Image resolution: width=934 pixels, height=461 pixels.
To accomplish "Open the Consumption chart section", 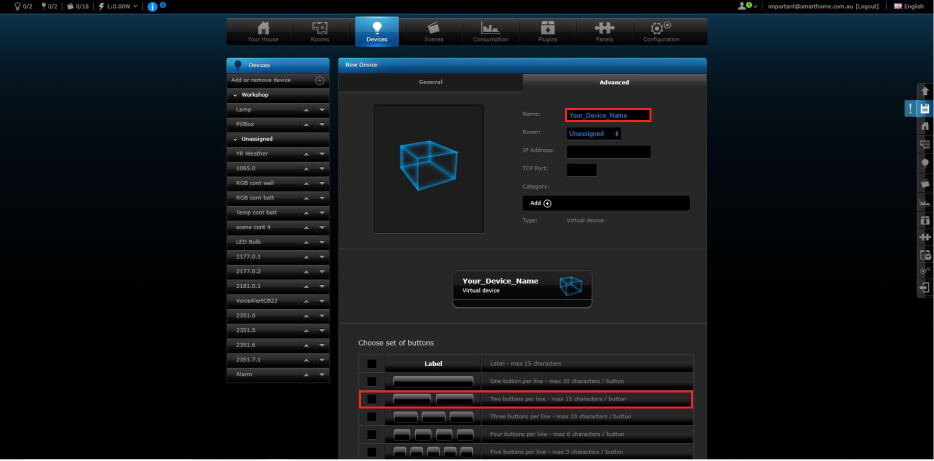I will click(491, 32).
